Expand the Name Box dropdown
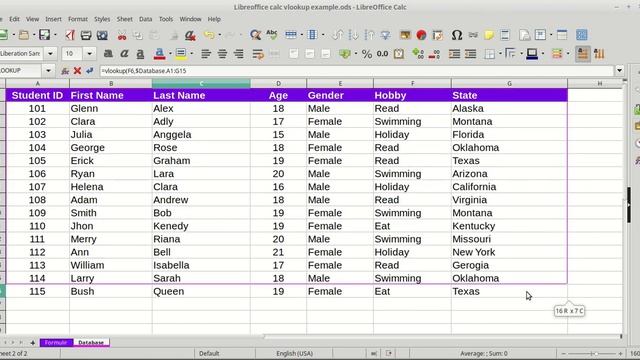The image size is (640, 360). pos(48,71)
